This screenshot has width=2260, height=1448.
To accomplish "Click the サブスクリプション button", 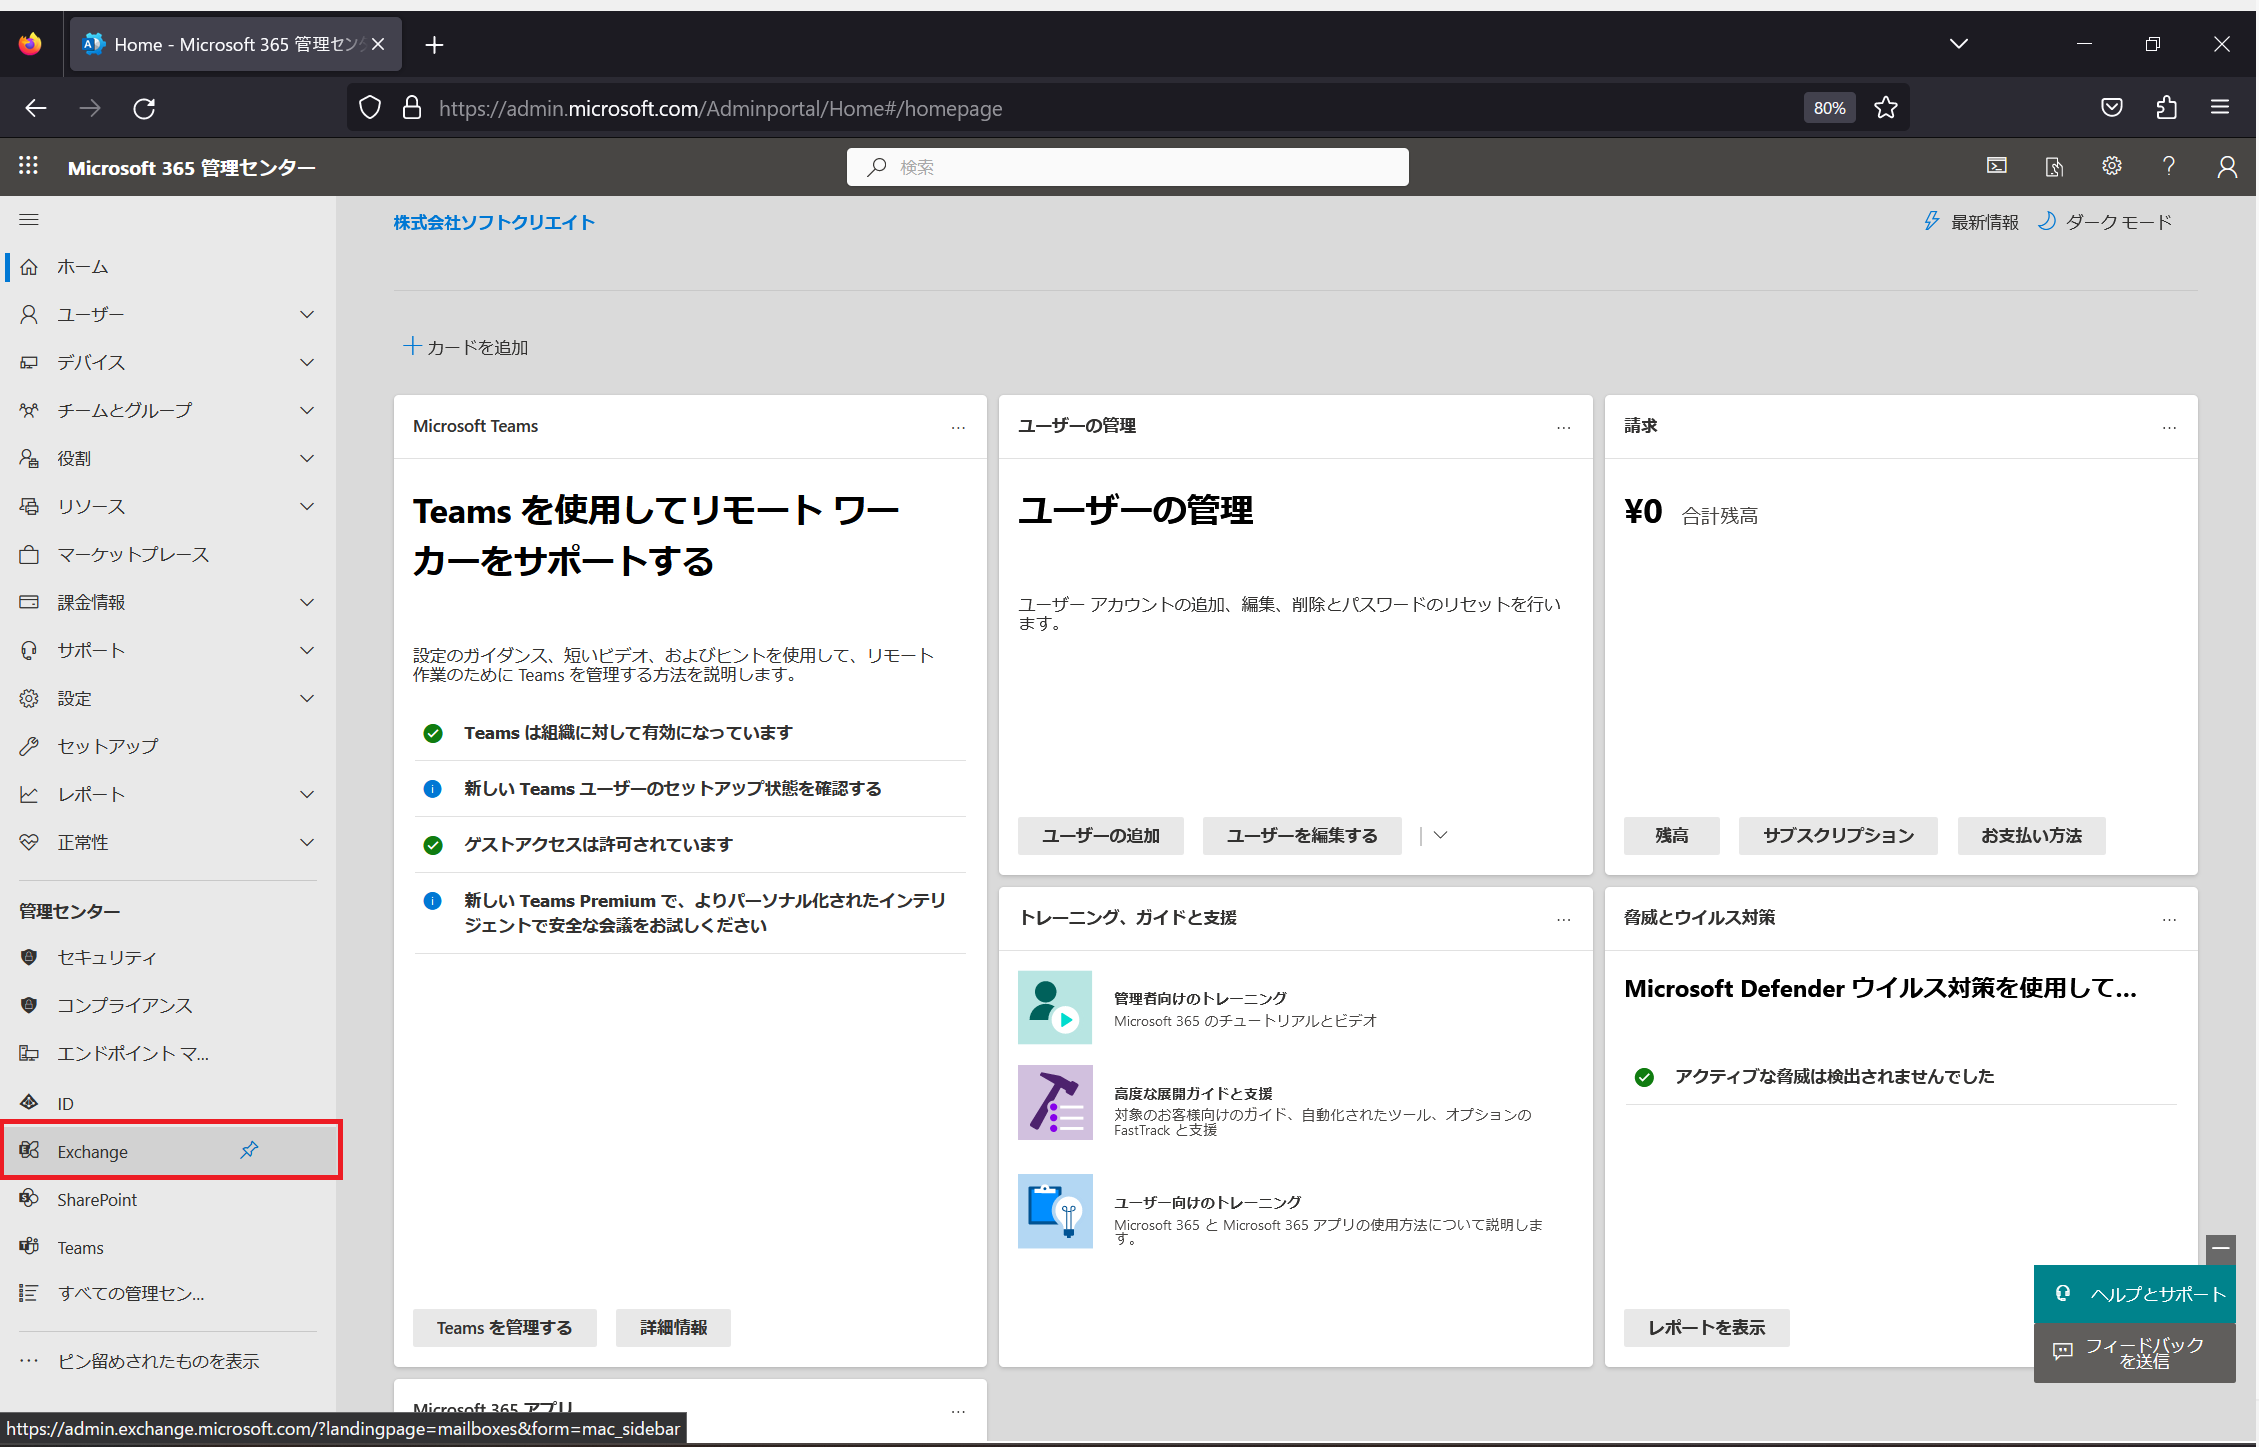I will pos(1838,836).
